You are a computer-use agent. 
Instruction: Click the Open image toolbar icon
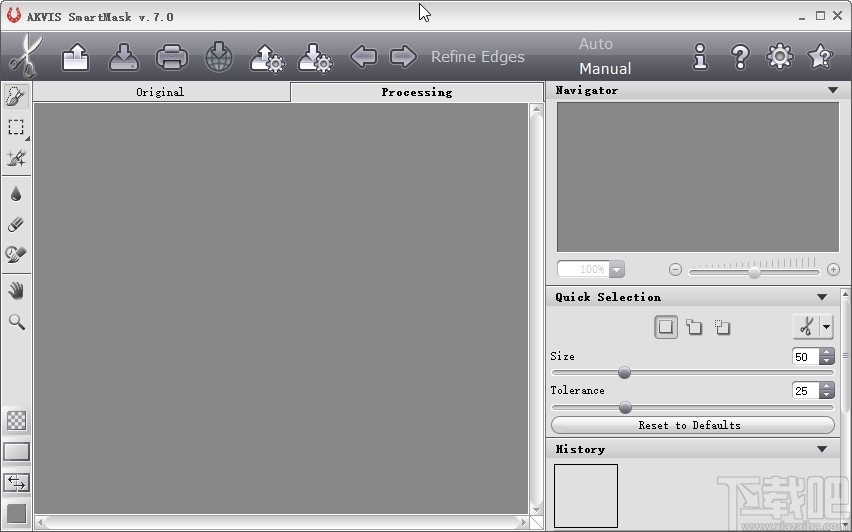pyautogui.click(x=76, y=57)
